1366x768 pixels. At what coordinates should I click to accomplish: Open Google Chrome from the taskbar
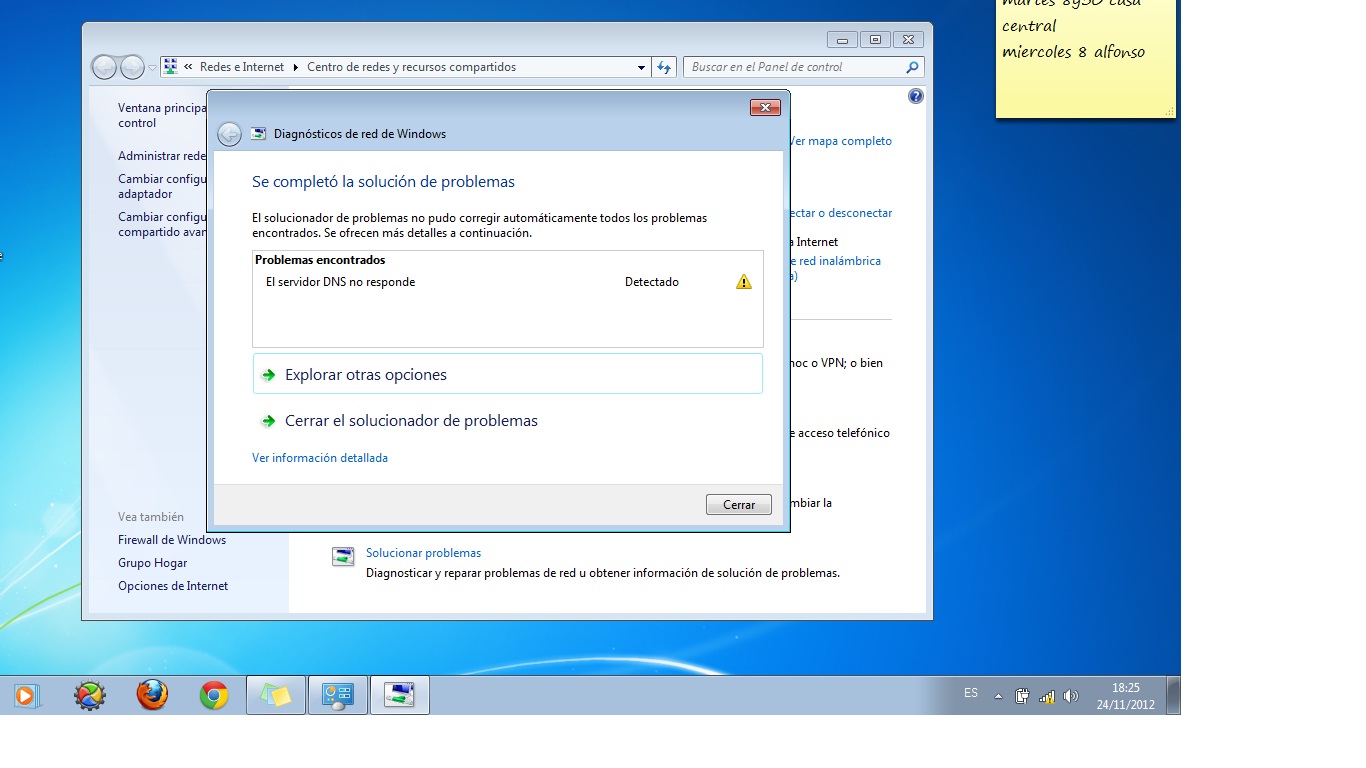[x=214, y=695]
